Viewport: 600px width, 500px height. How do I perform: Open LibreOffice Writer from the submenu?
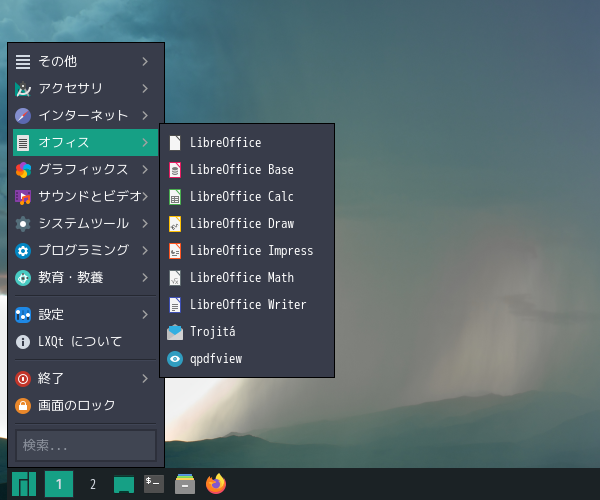coord(247,305)
